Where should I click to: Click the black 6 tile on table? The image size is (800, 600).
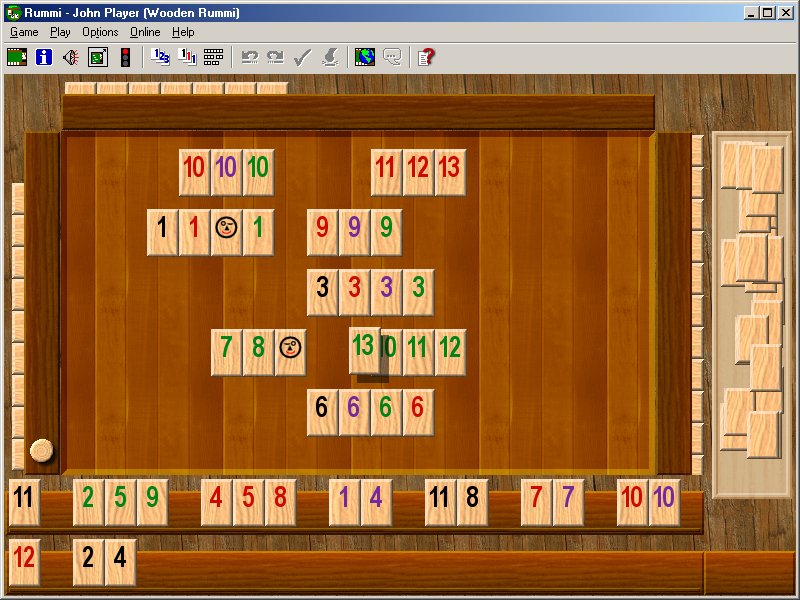[322, 412]
